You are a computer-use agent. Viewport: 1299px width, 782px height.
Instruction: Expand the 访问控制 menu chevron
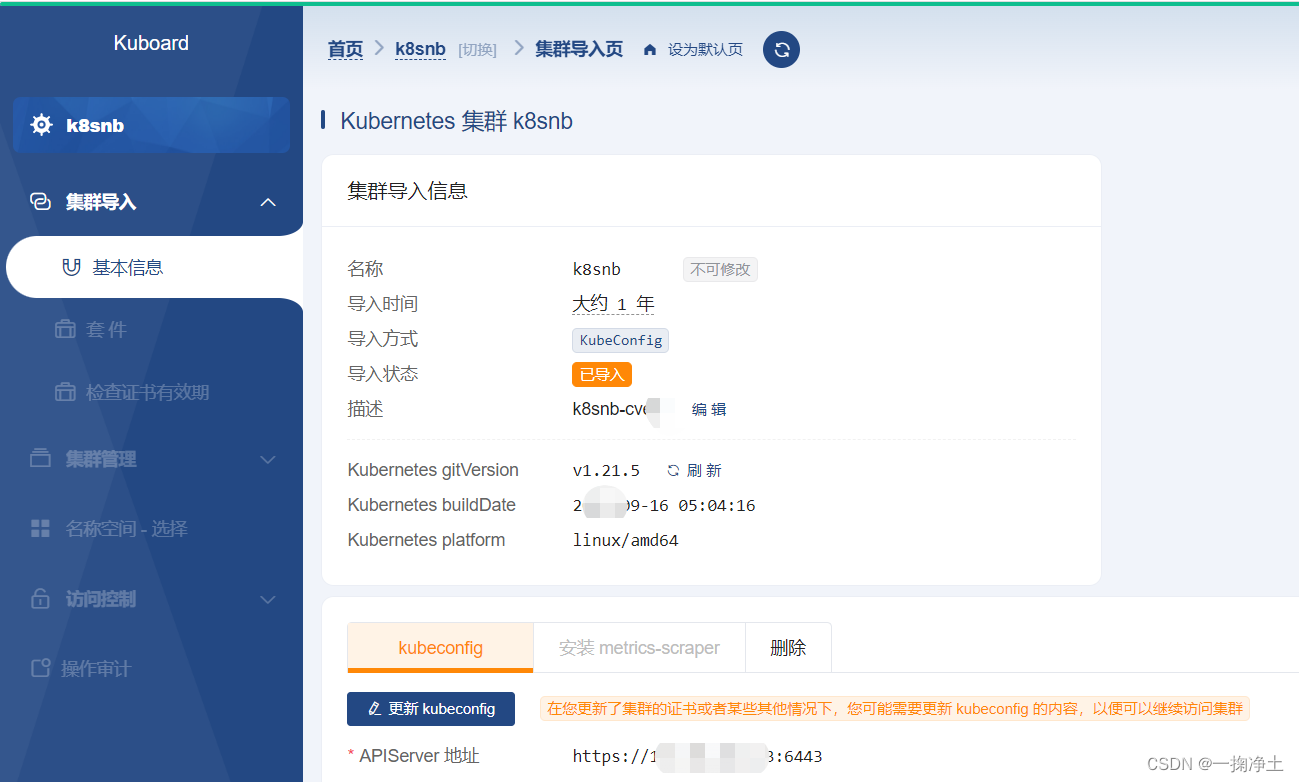tap(267, 599)
